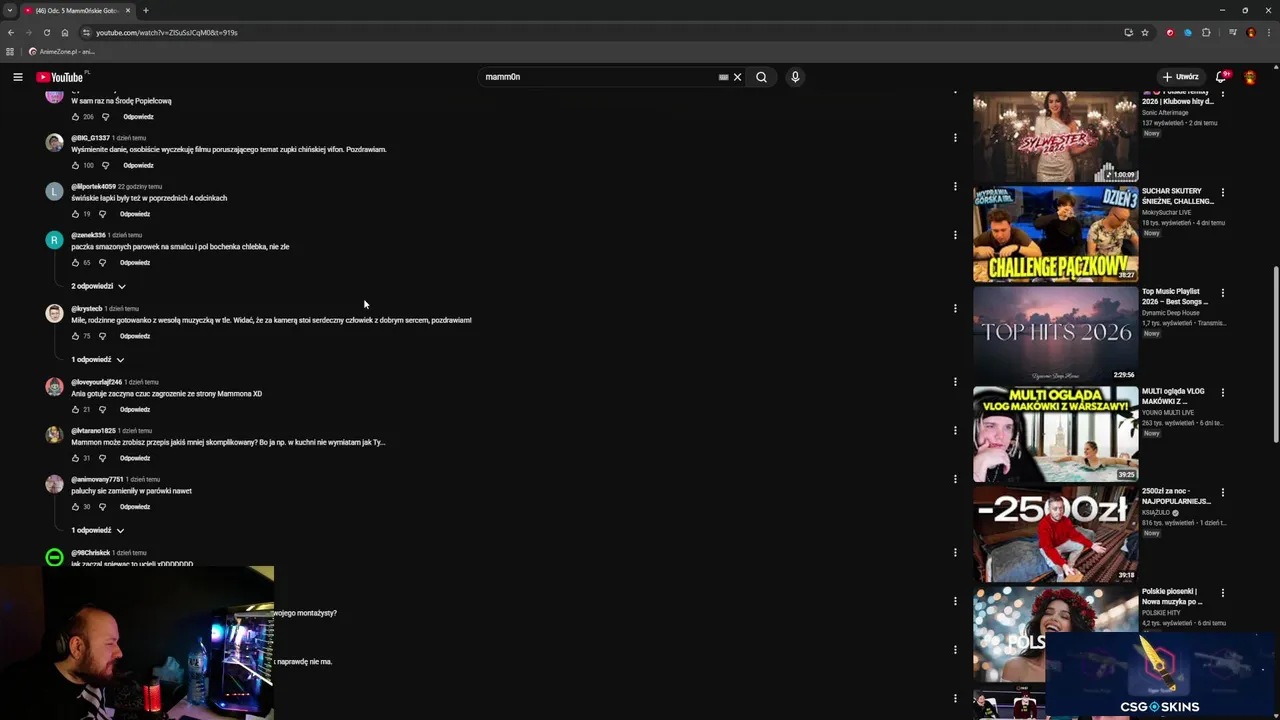Image resolution: width=1280 pixels, height=720 pixels.
Task: Go to YouTube home via the logo
Action: [60, 77]
